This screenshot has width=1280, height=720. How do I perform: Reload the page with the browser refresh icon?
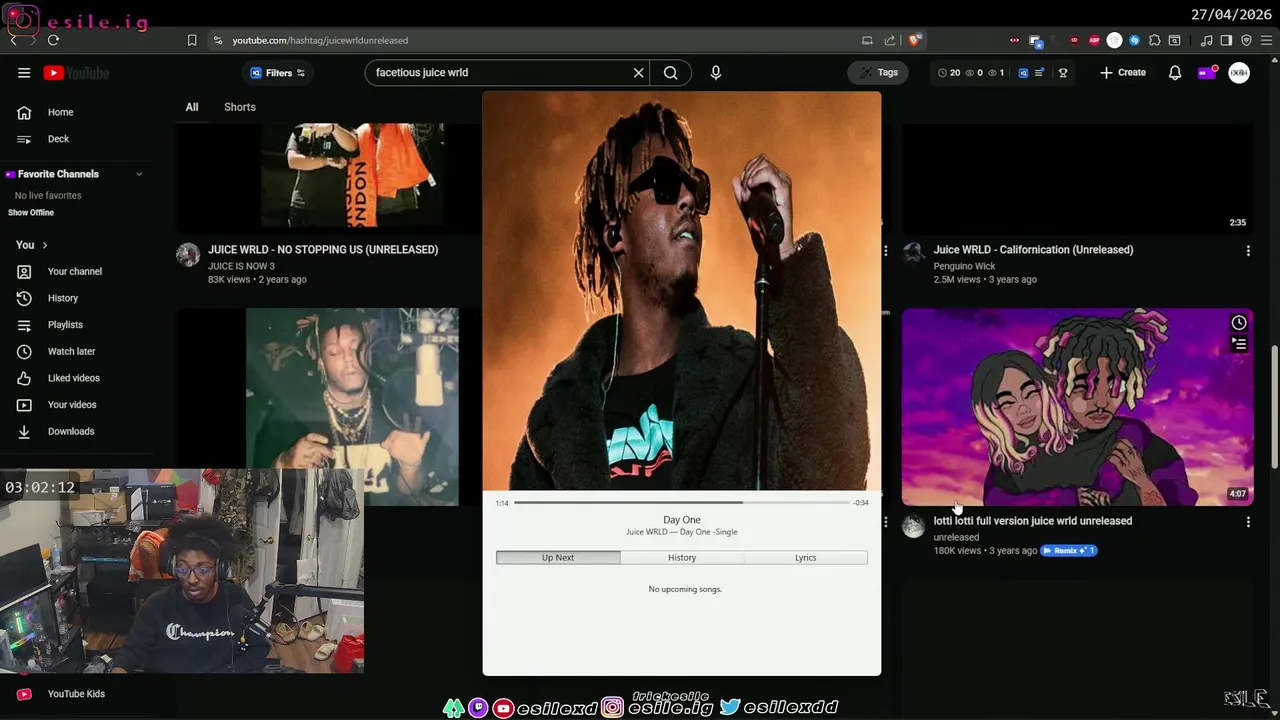point(53,40)
